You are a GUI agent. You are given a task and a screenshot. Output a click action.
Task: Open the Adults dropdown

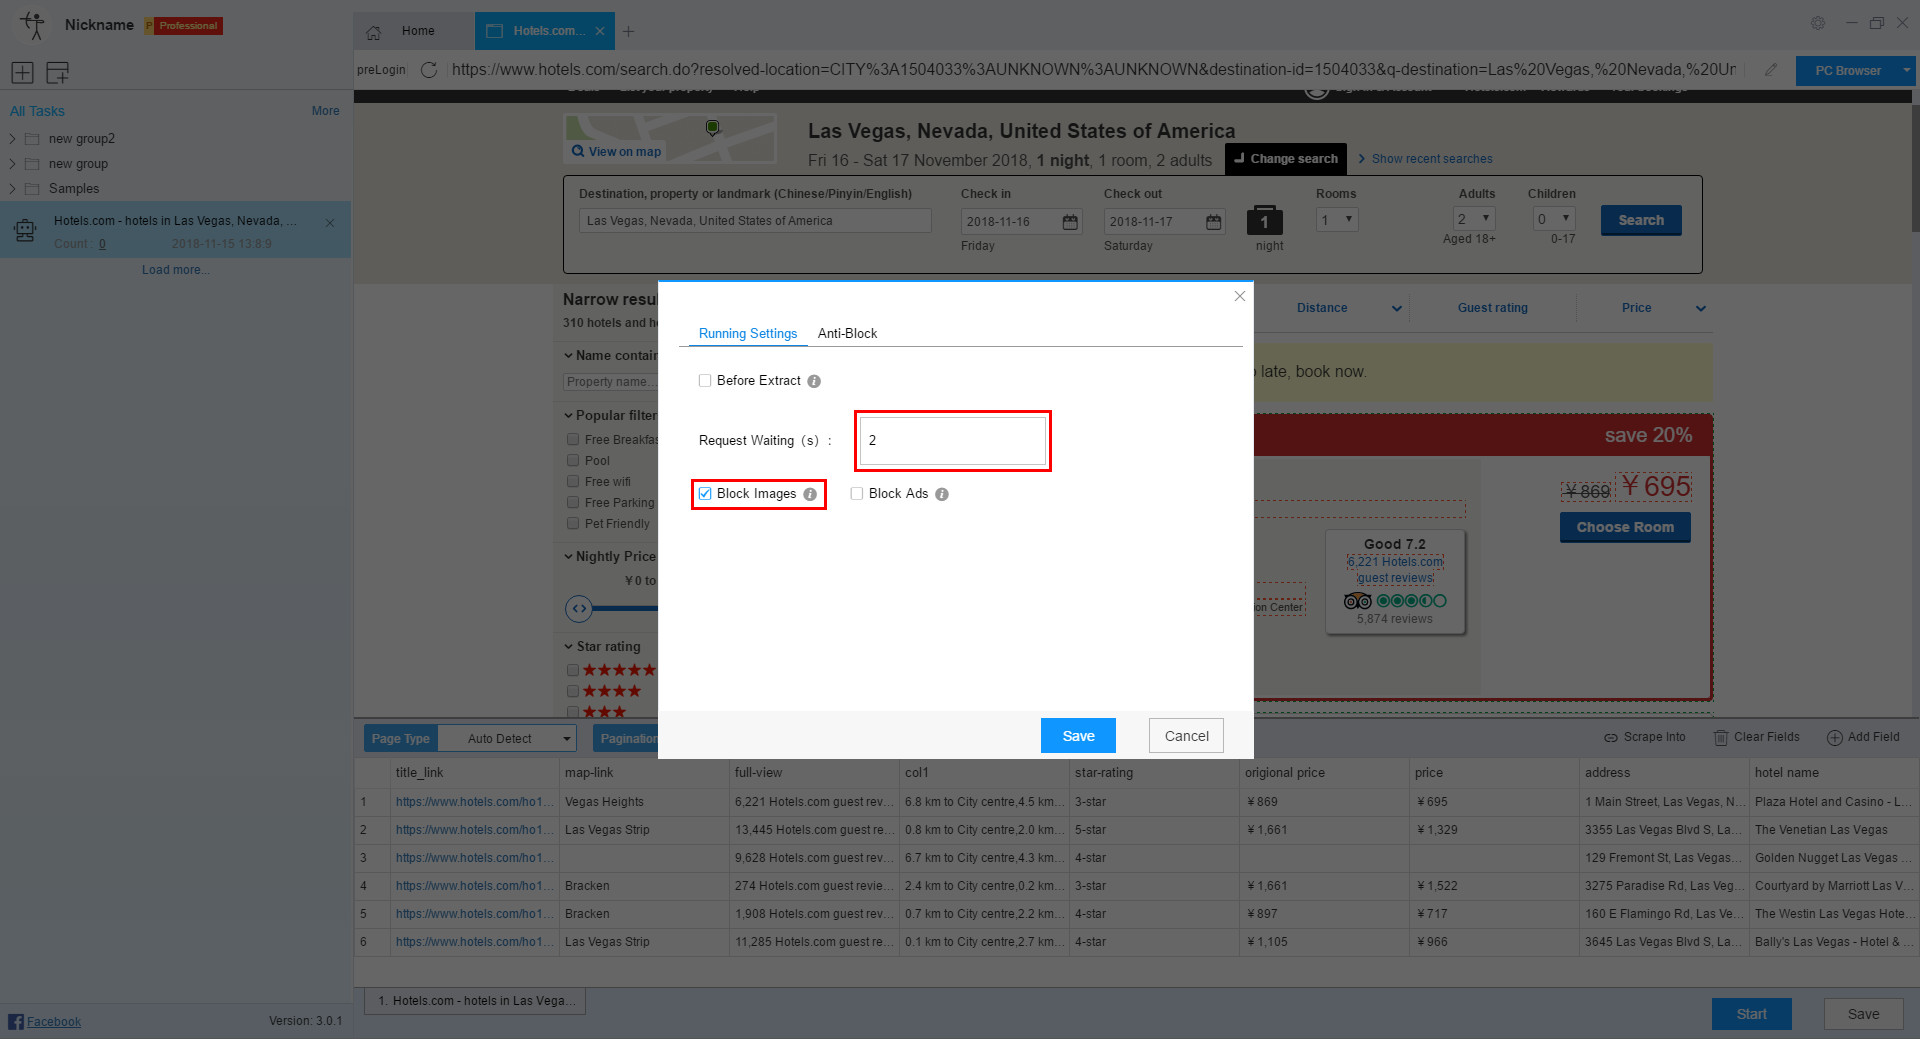[x=1474, y=219]
